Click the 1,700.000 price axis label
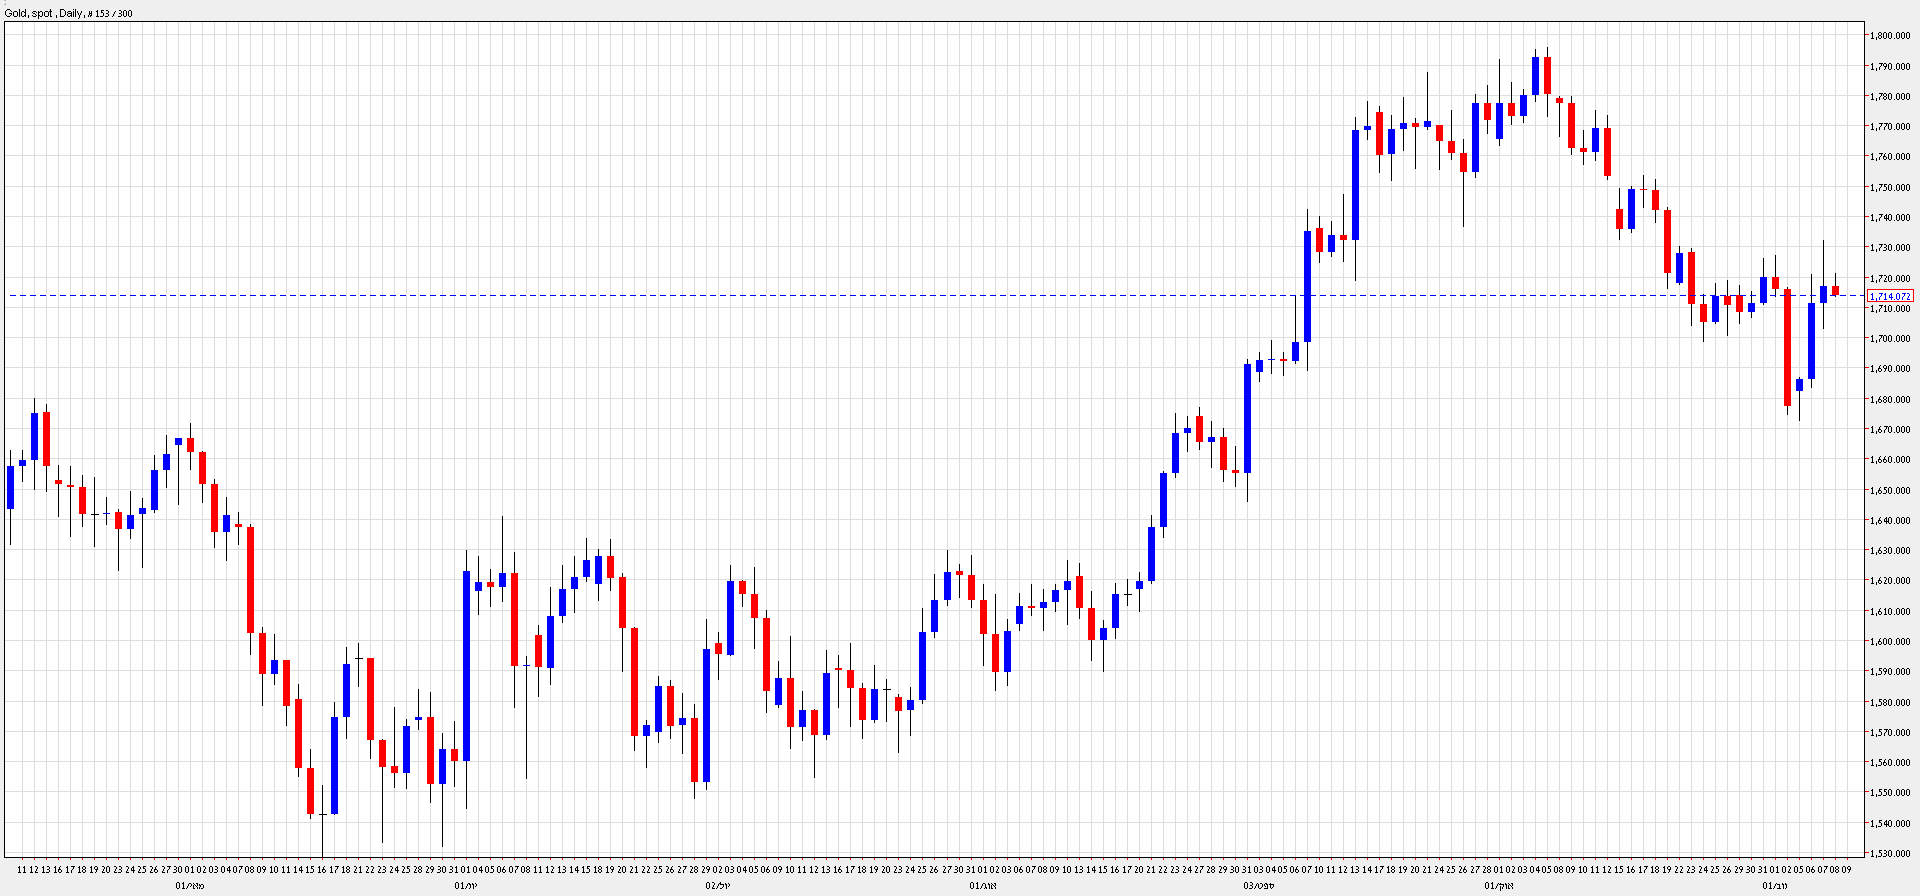1920x896 pixels. [x=1890, y=339]
